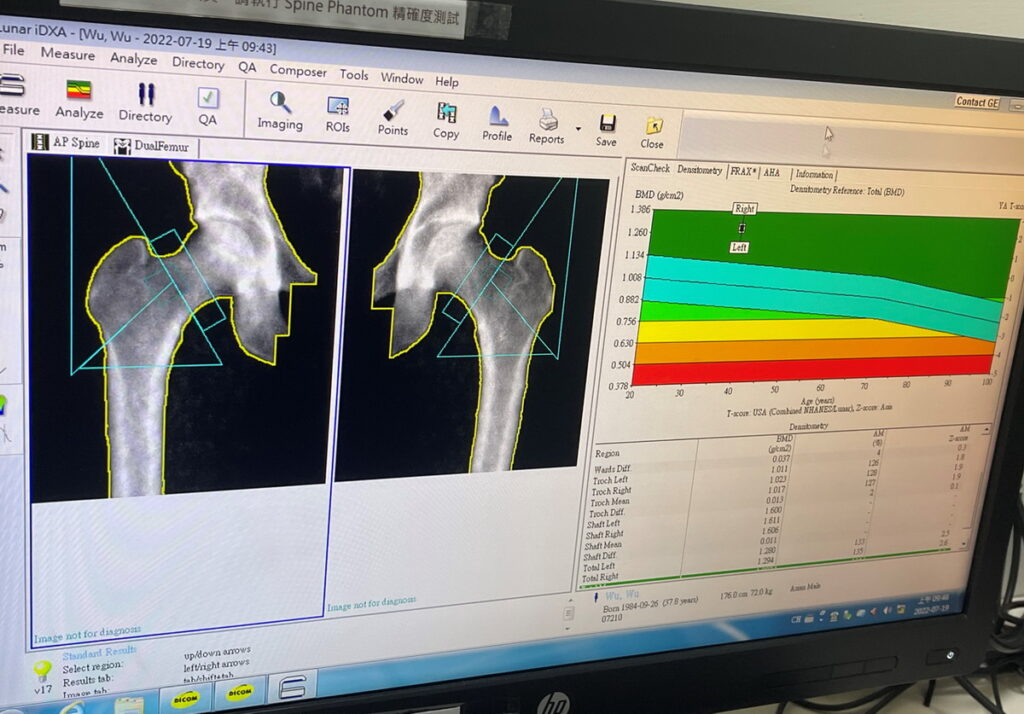Viewport: 1024px width, 714px height.
Task: Click the Contact GE button
Action: click(978, 102)
